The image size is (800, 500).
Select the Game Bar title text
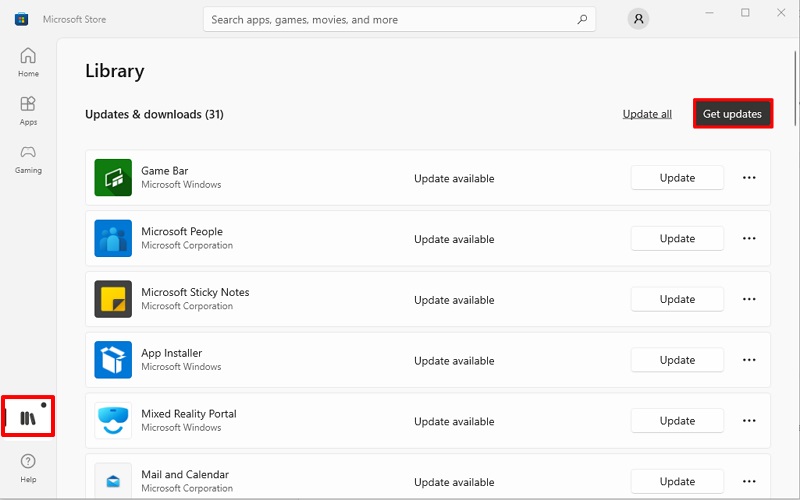pyautogui.click(x=165, y=171)
